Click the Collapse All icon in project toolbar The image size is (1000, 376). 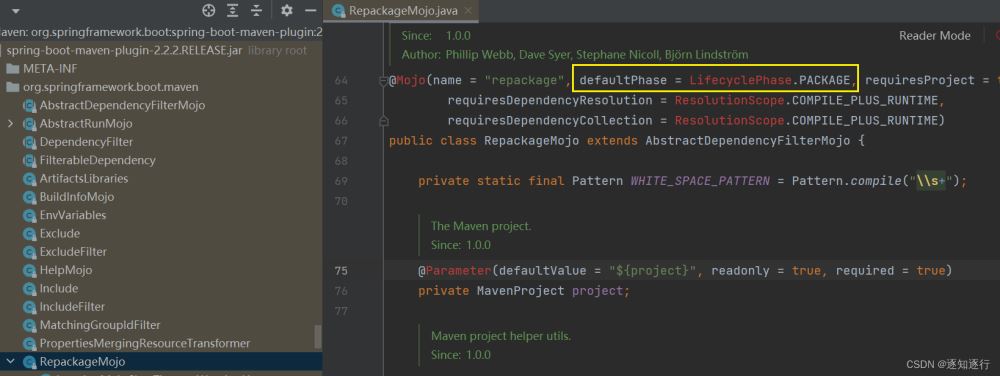(x=256, y=10)
